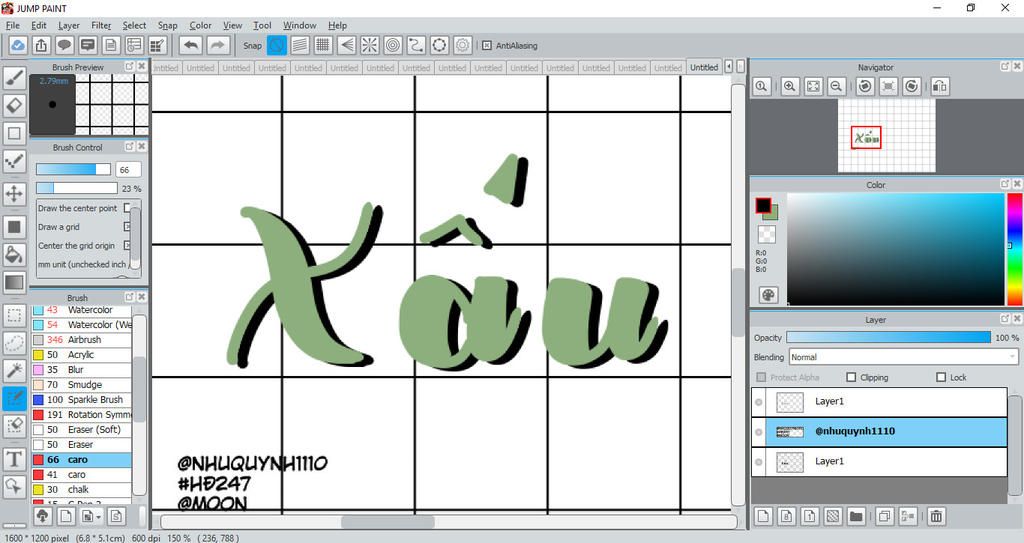The height and width of the screenshot is (543, 1024).
Task: Click the Undo arrow in the toolbar
Action: [x=191, y=45]
